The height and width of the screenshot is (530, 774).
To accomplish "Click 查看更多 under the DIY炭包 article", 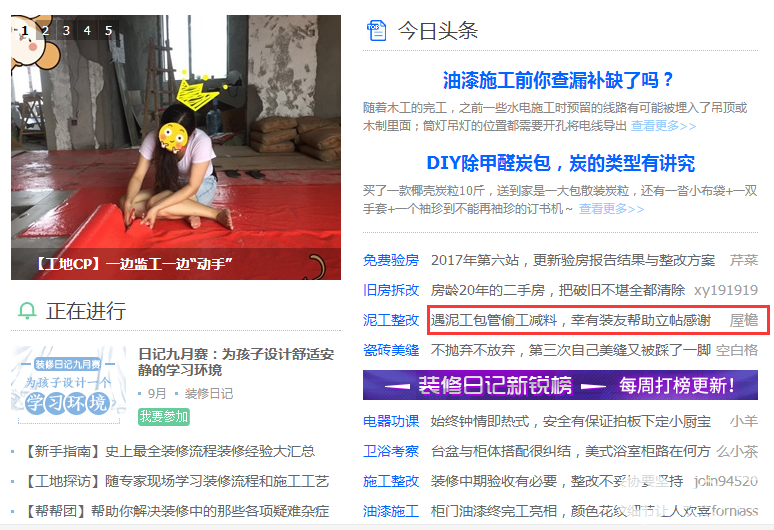I will pos(611,209).
